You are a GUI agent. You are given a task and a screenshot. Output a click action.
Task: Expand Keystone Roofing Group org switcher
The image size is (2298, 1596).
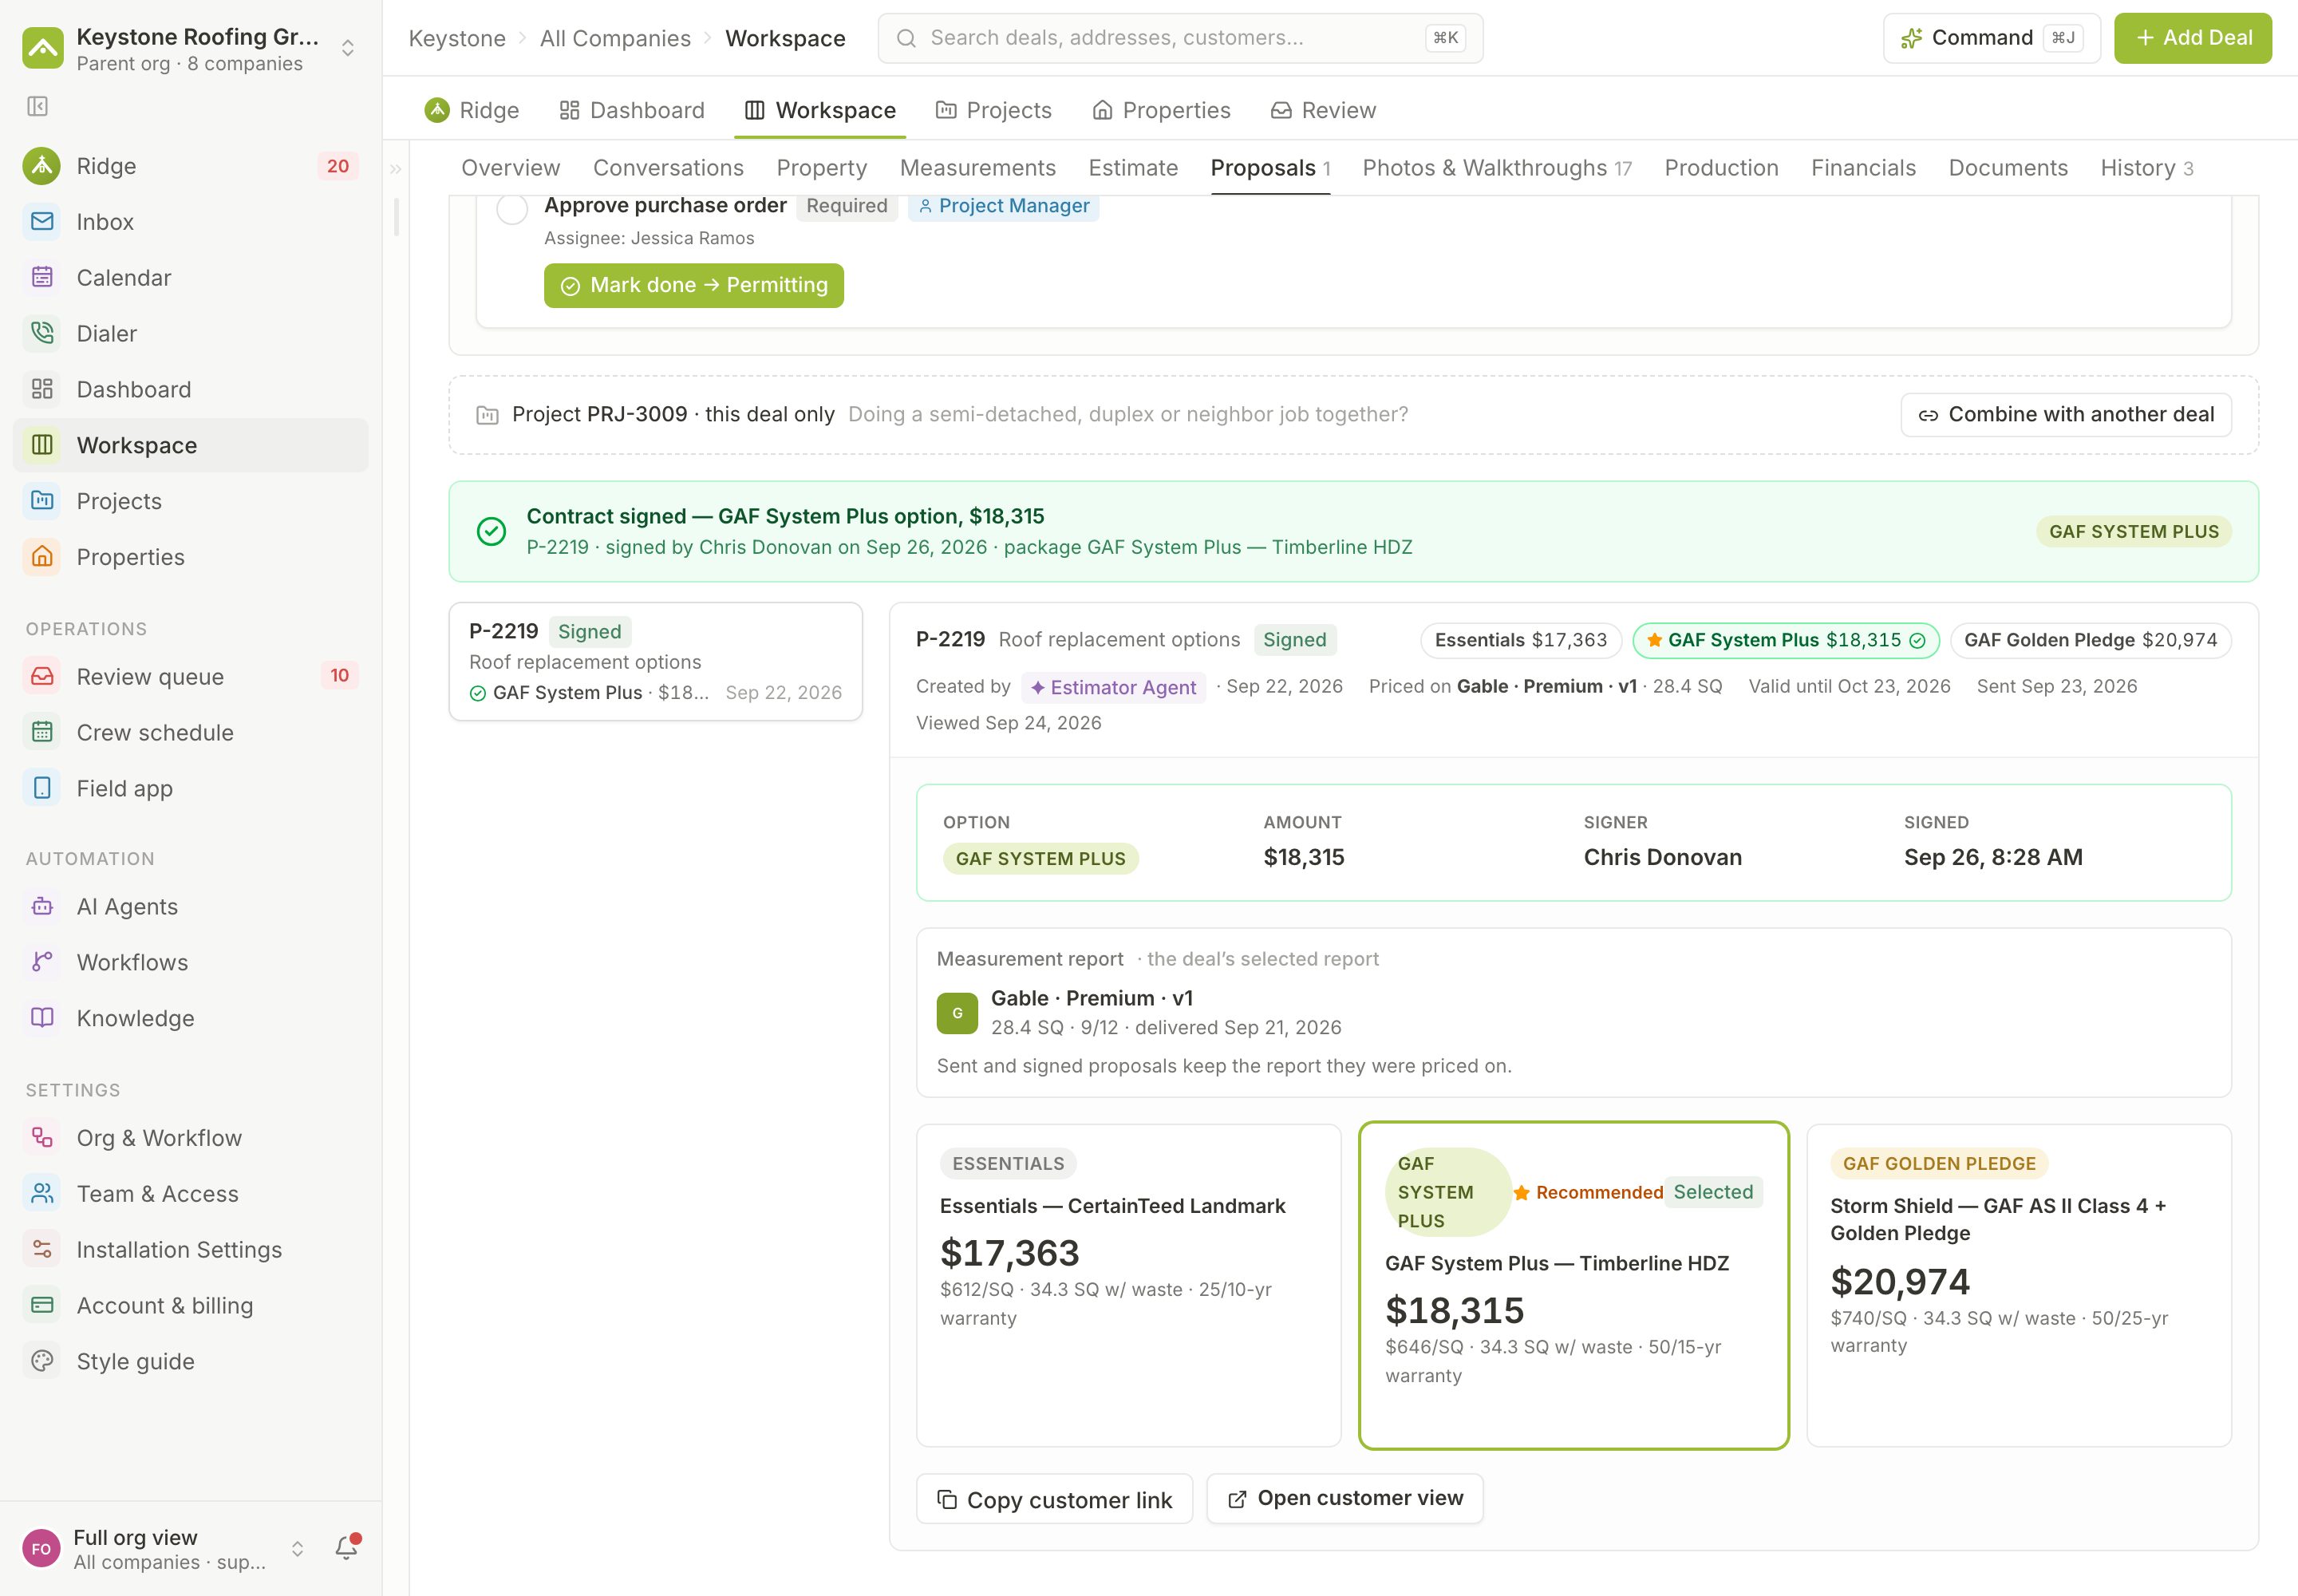tap(348, 48)
